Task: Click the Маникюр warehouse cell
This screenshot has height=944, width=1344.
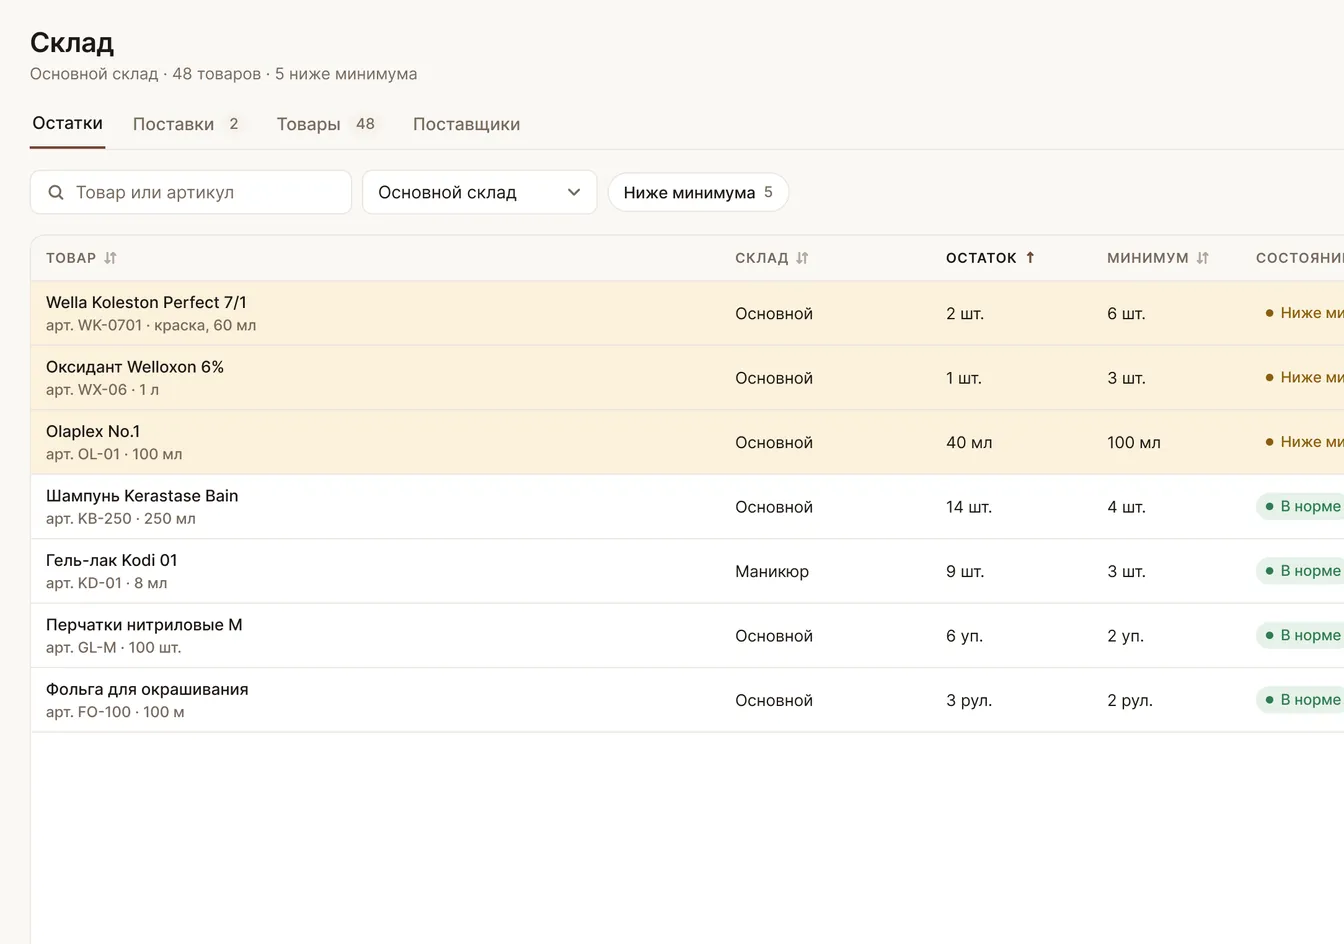Action: tap(772, 571)
